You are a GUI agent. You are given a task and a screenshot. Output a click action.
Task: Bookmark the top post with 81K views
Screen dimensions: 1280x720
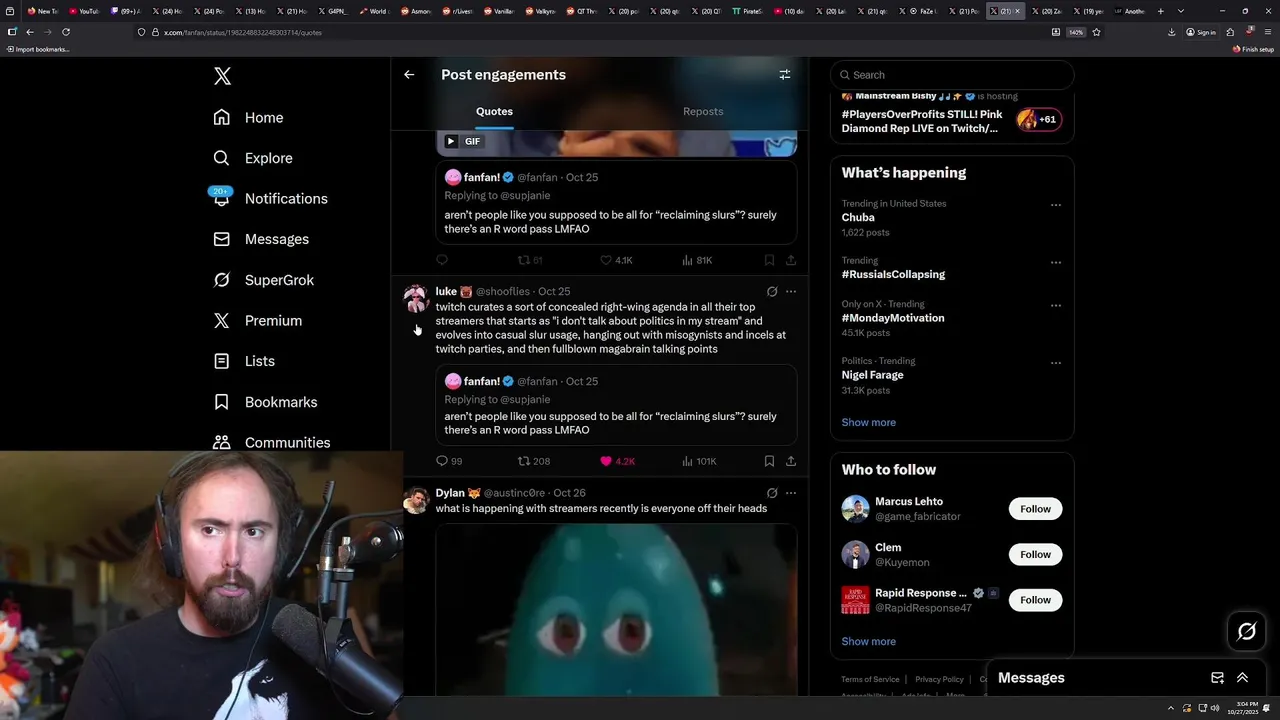pos(769,260)
